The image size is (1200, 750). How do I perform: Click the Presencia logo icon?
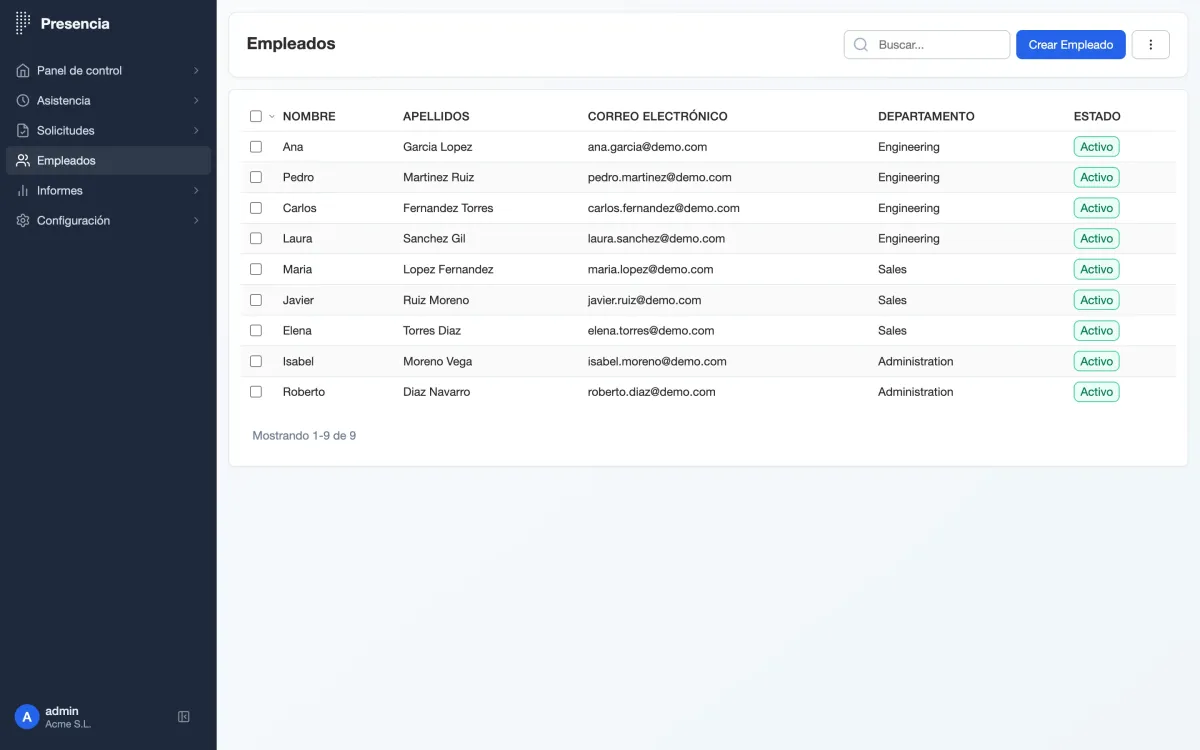(22, 23)
